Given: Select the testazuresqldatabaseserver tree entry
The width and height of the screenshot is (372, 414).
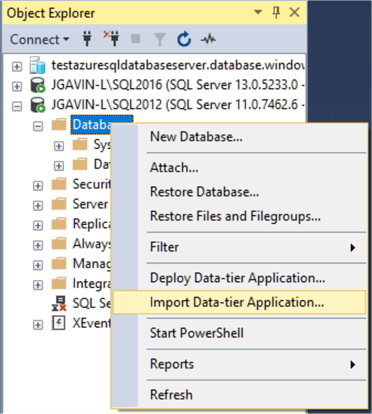Looking at the screenshot, I should (x=178, y=65).
